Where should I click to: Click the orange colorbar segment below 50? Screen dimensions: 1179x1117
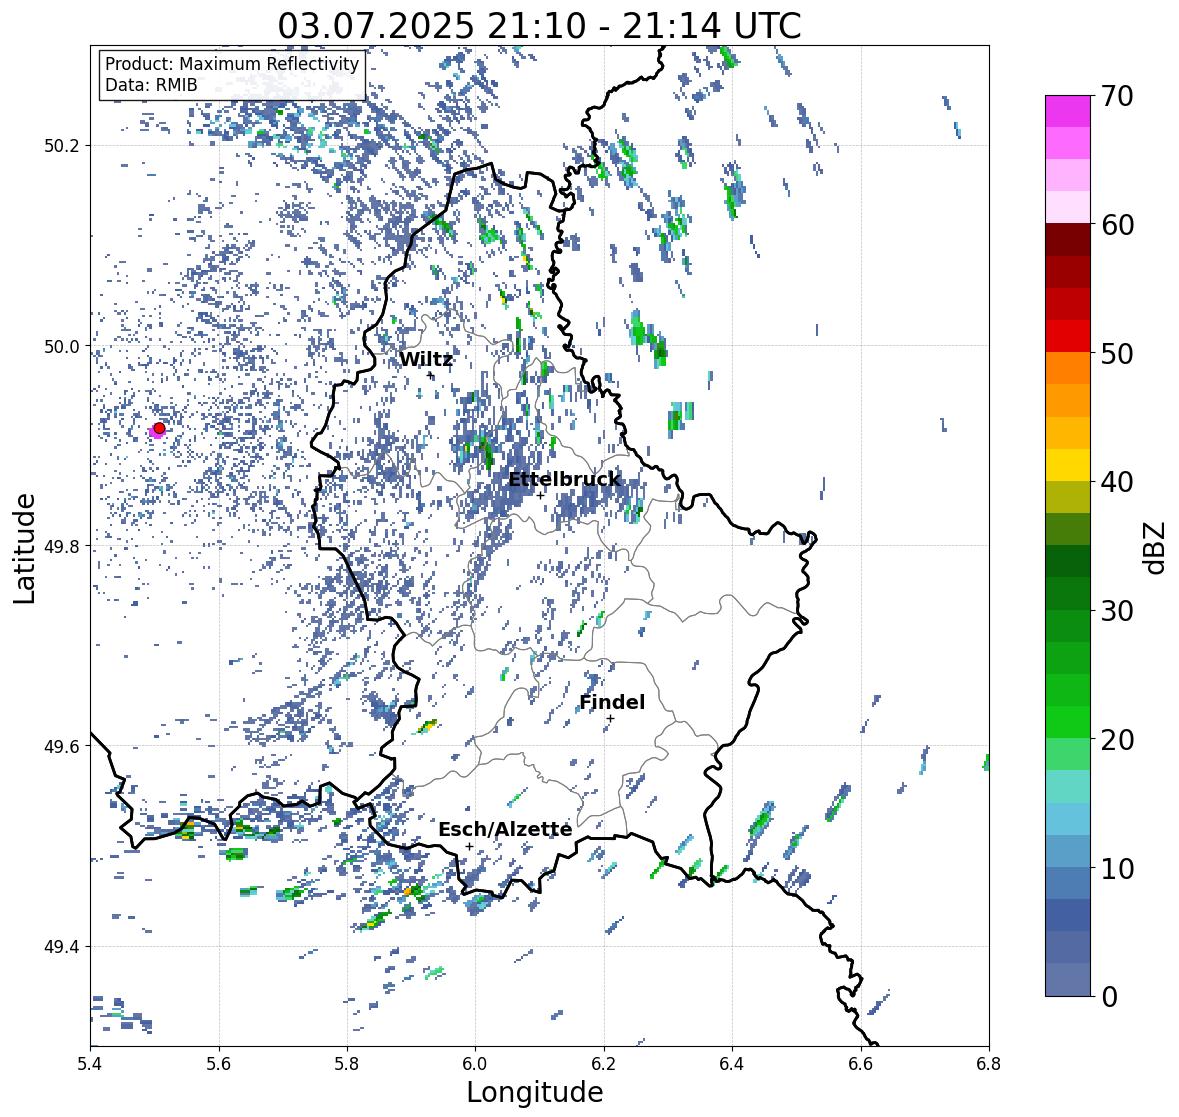coord(1068,368)
